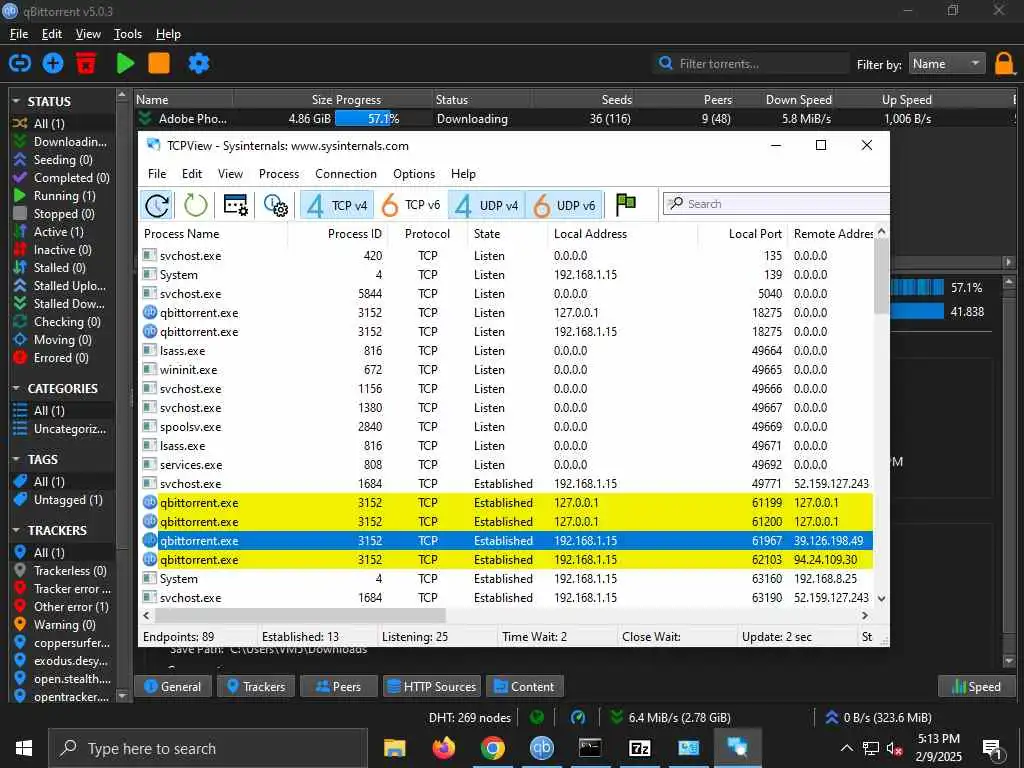The image size is (1024, 768).
Task: Click the qBittorrent add torrent link icon
Action: [20, 63]
